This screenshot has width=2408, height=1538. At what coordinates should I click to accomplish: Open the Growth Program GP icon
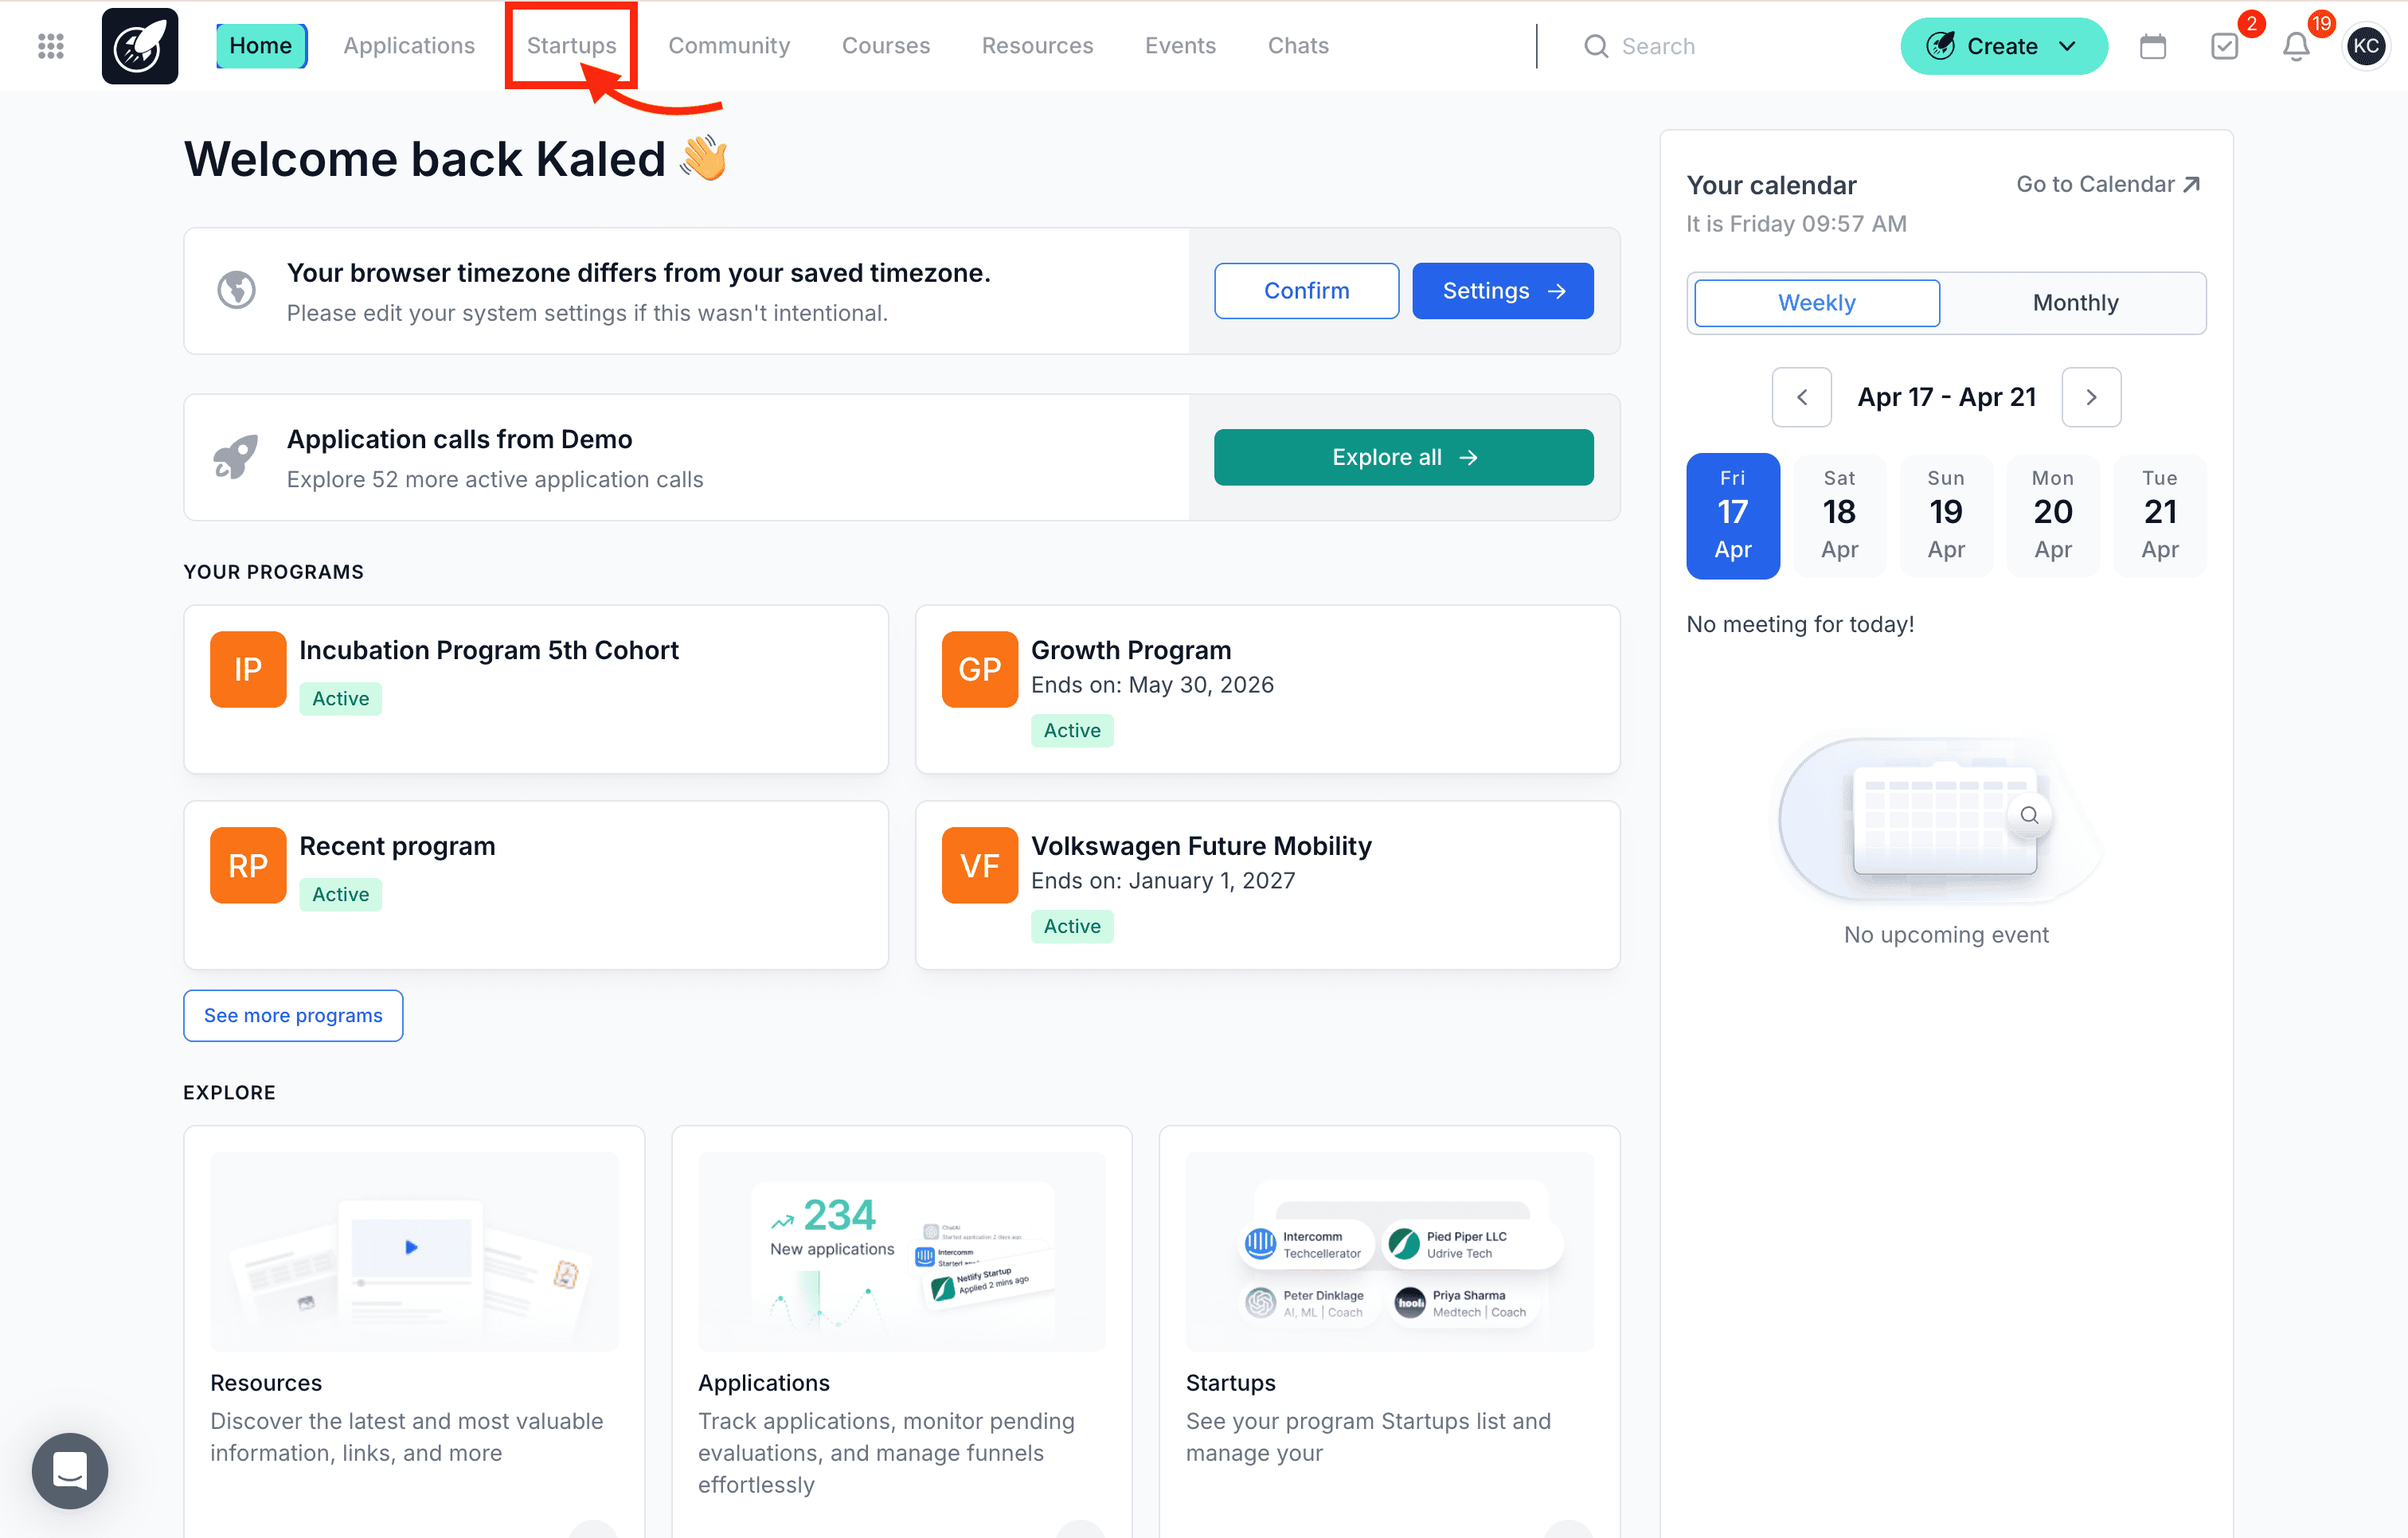pos(979,669)
